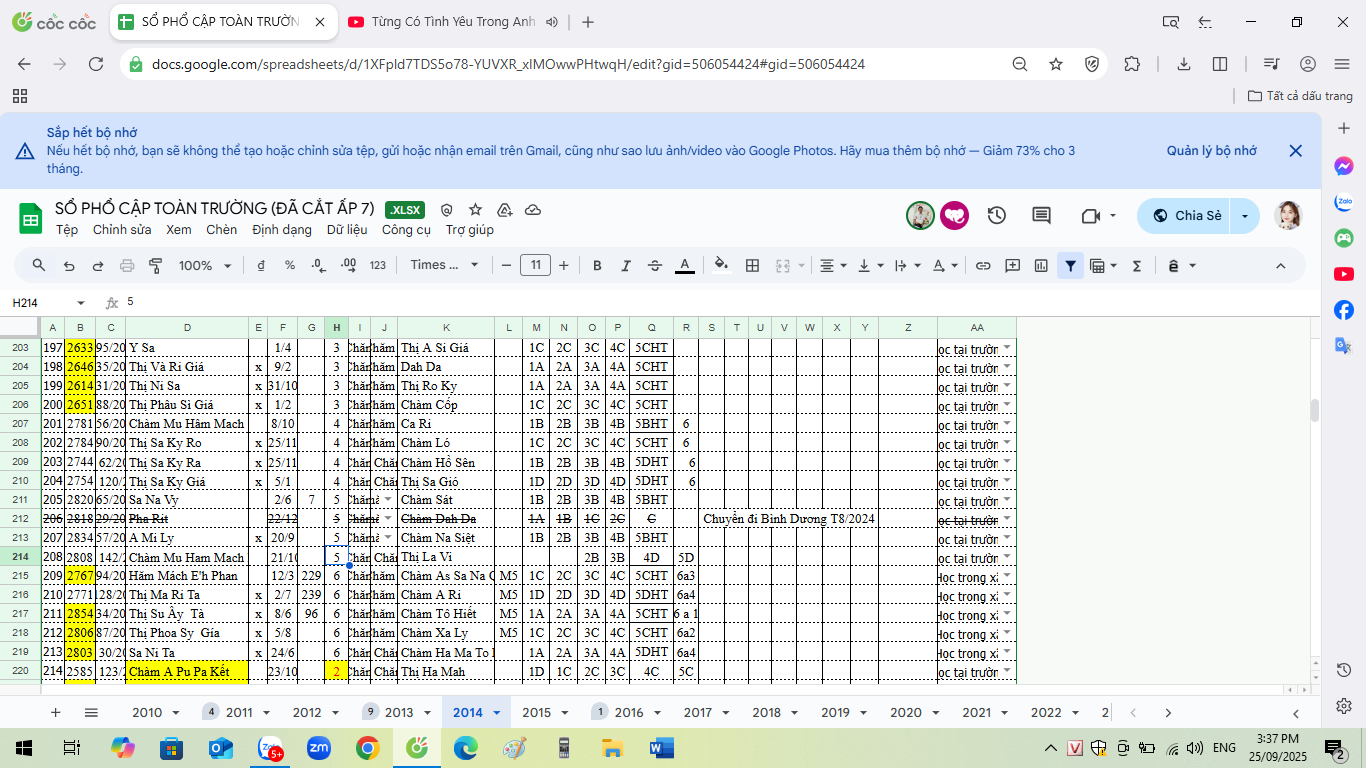The height and width of the screenshot is (768, 1366).
Task: Click the borders icon in toolbar
Action: (752, 265)
